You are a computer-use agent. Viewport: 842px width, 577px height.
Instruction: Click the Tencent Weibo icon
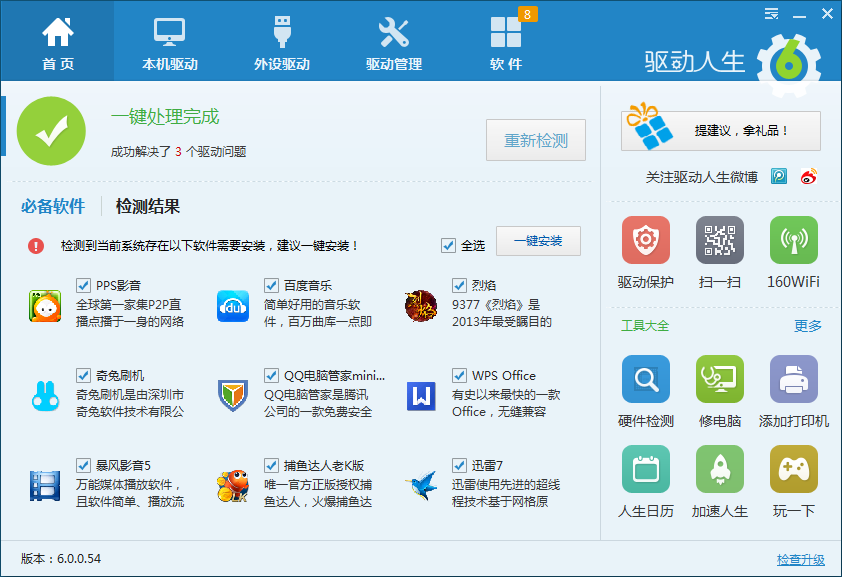pyautogui.click(x=779, y=176)
